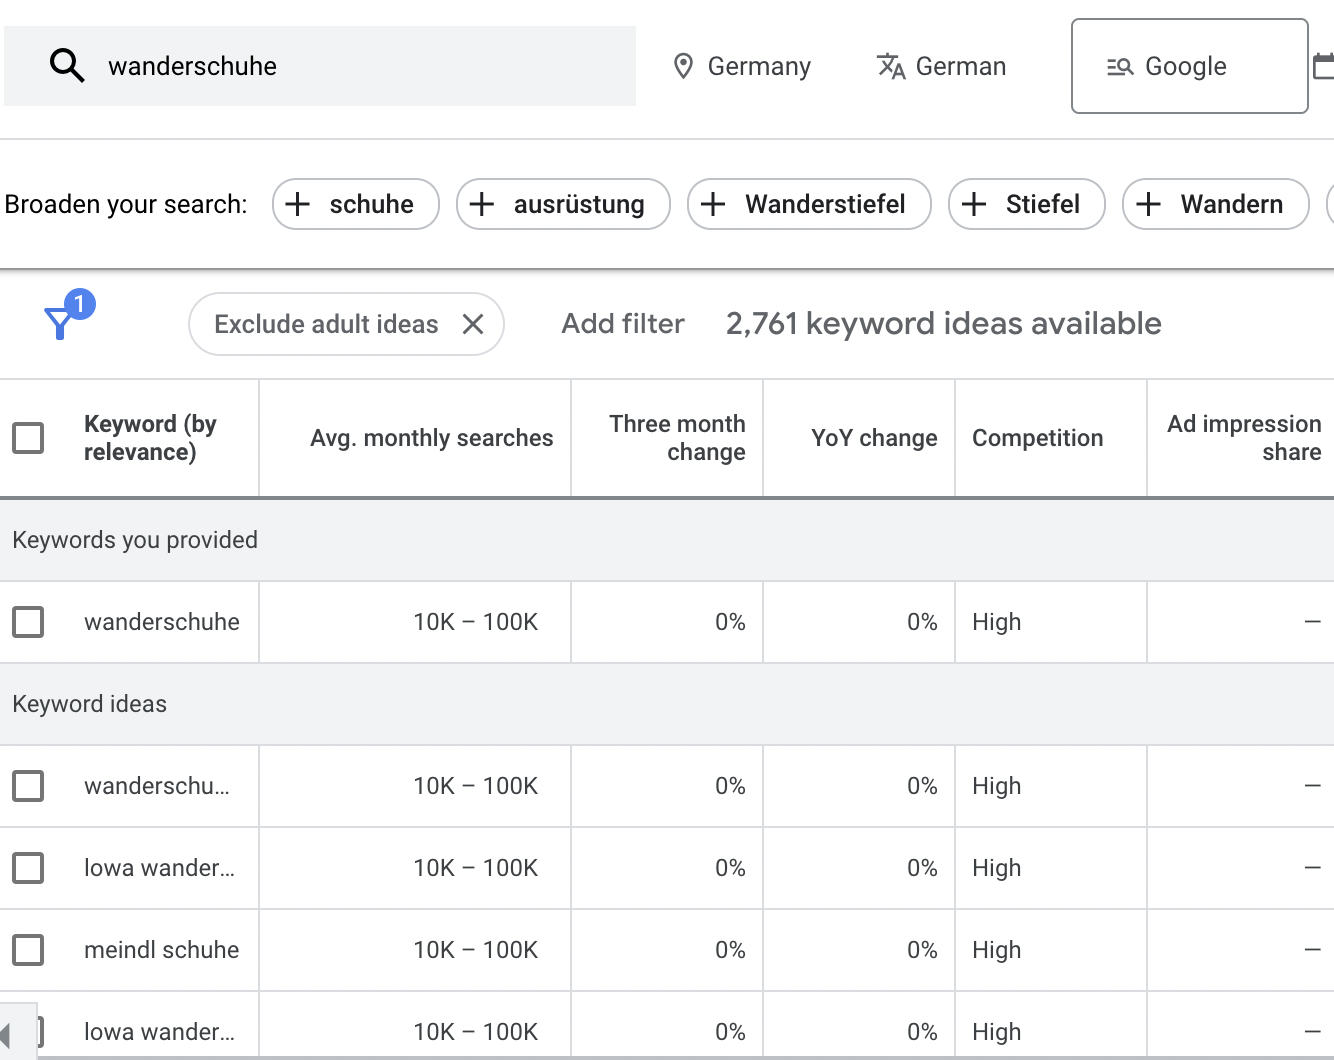Click the search magnifier icon

(67, 66)
